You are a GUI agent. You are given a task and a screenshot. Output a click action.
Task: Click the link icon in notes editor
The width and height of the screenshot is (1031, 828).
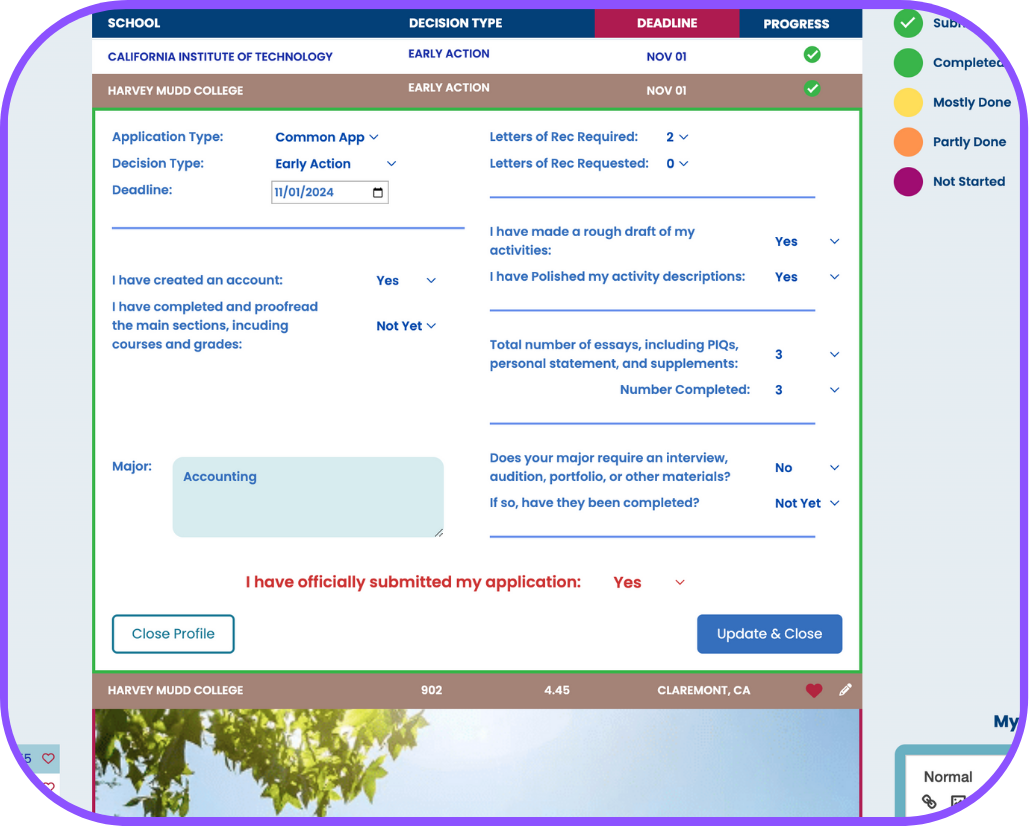pyautogui.click(x=929, y=802)
